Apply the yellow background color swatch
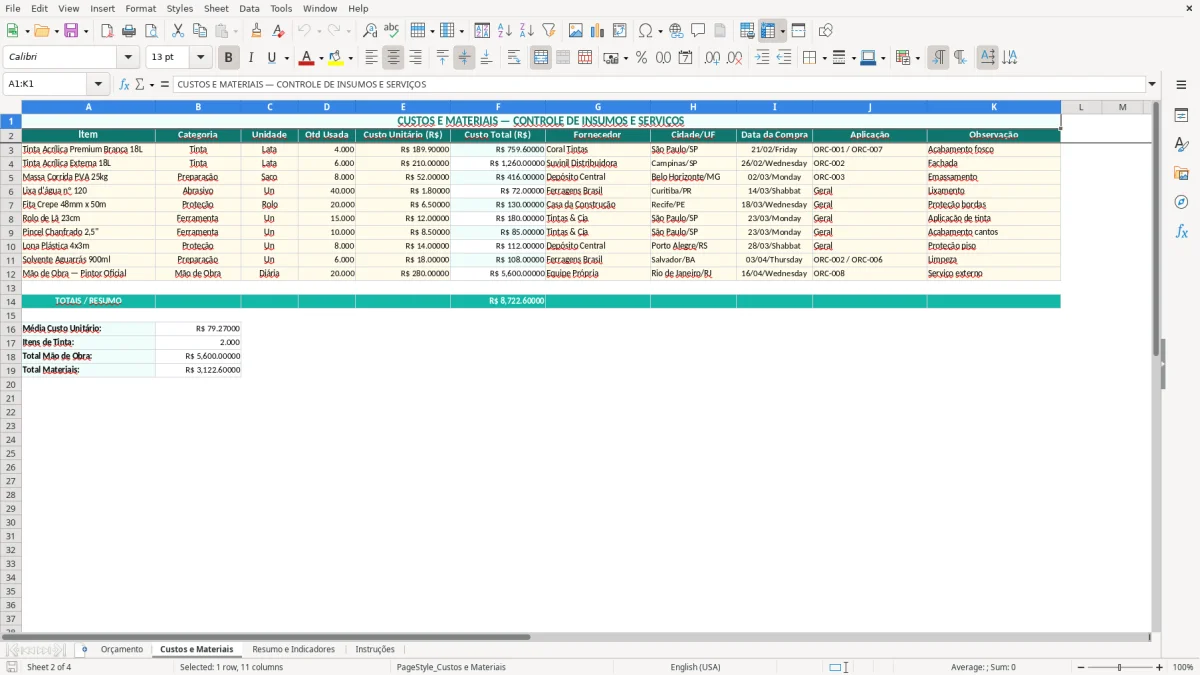 pos(336,58)
